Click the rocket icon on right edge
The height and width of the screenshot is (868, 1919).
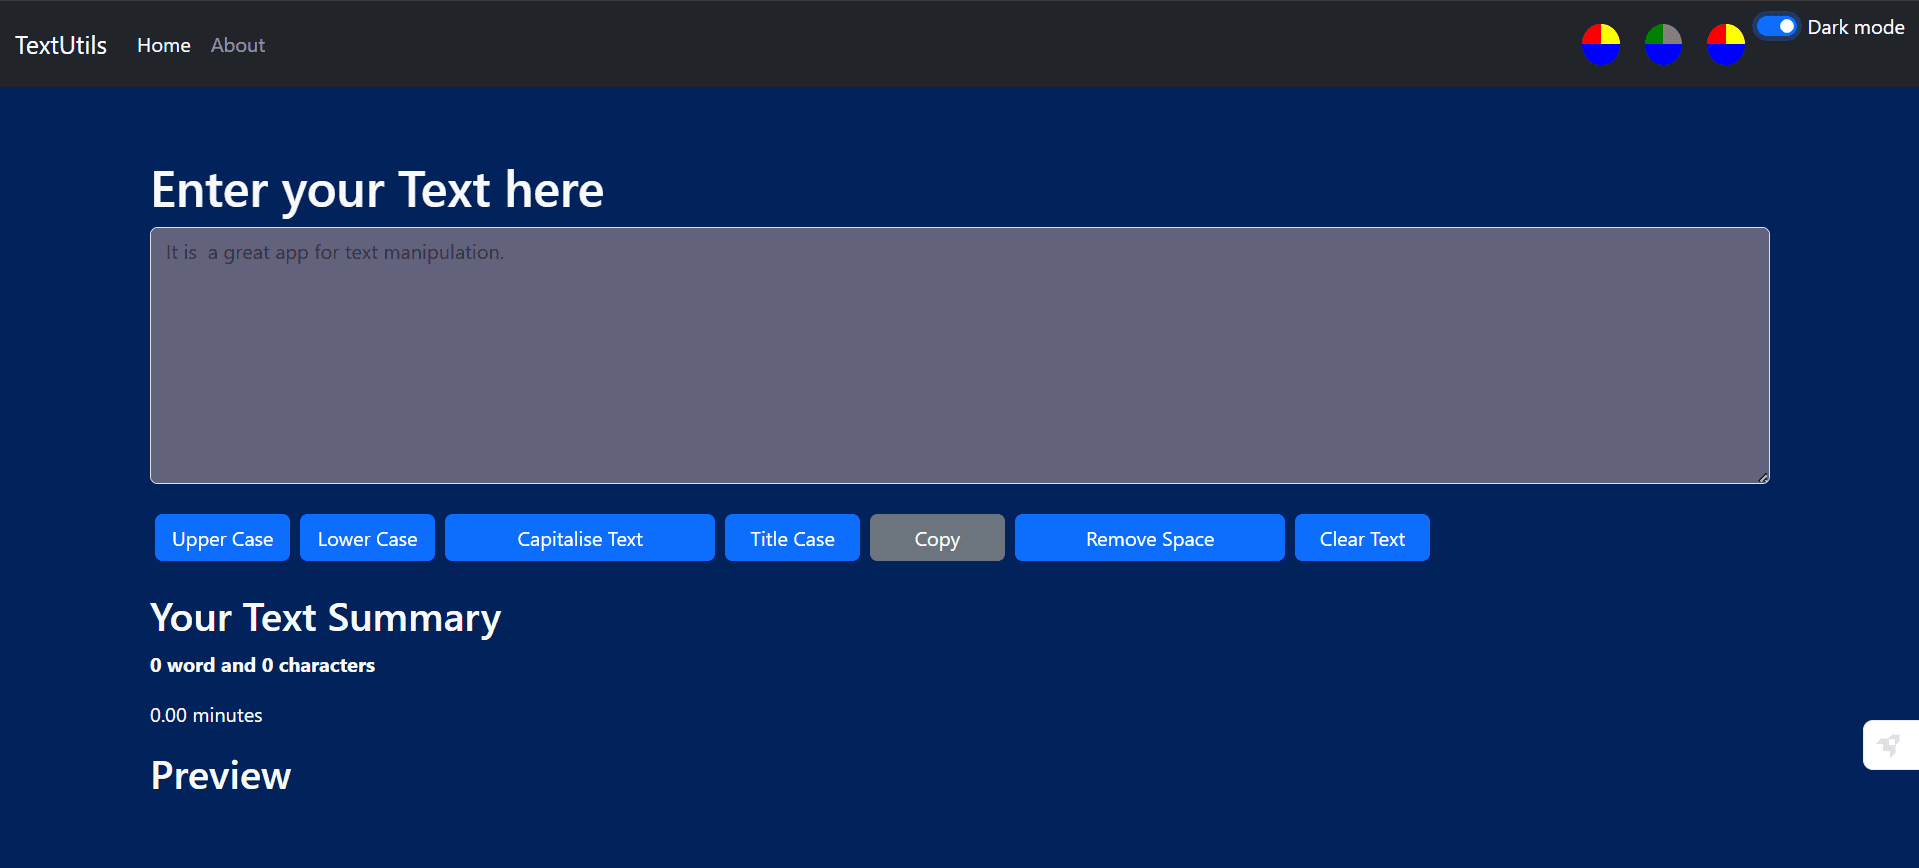[x=1889, y=745]
